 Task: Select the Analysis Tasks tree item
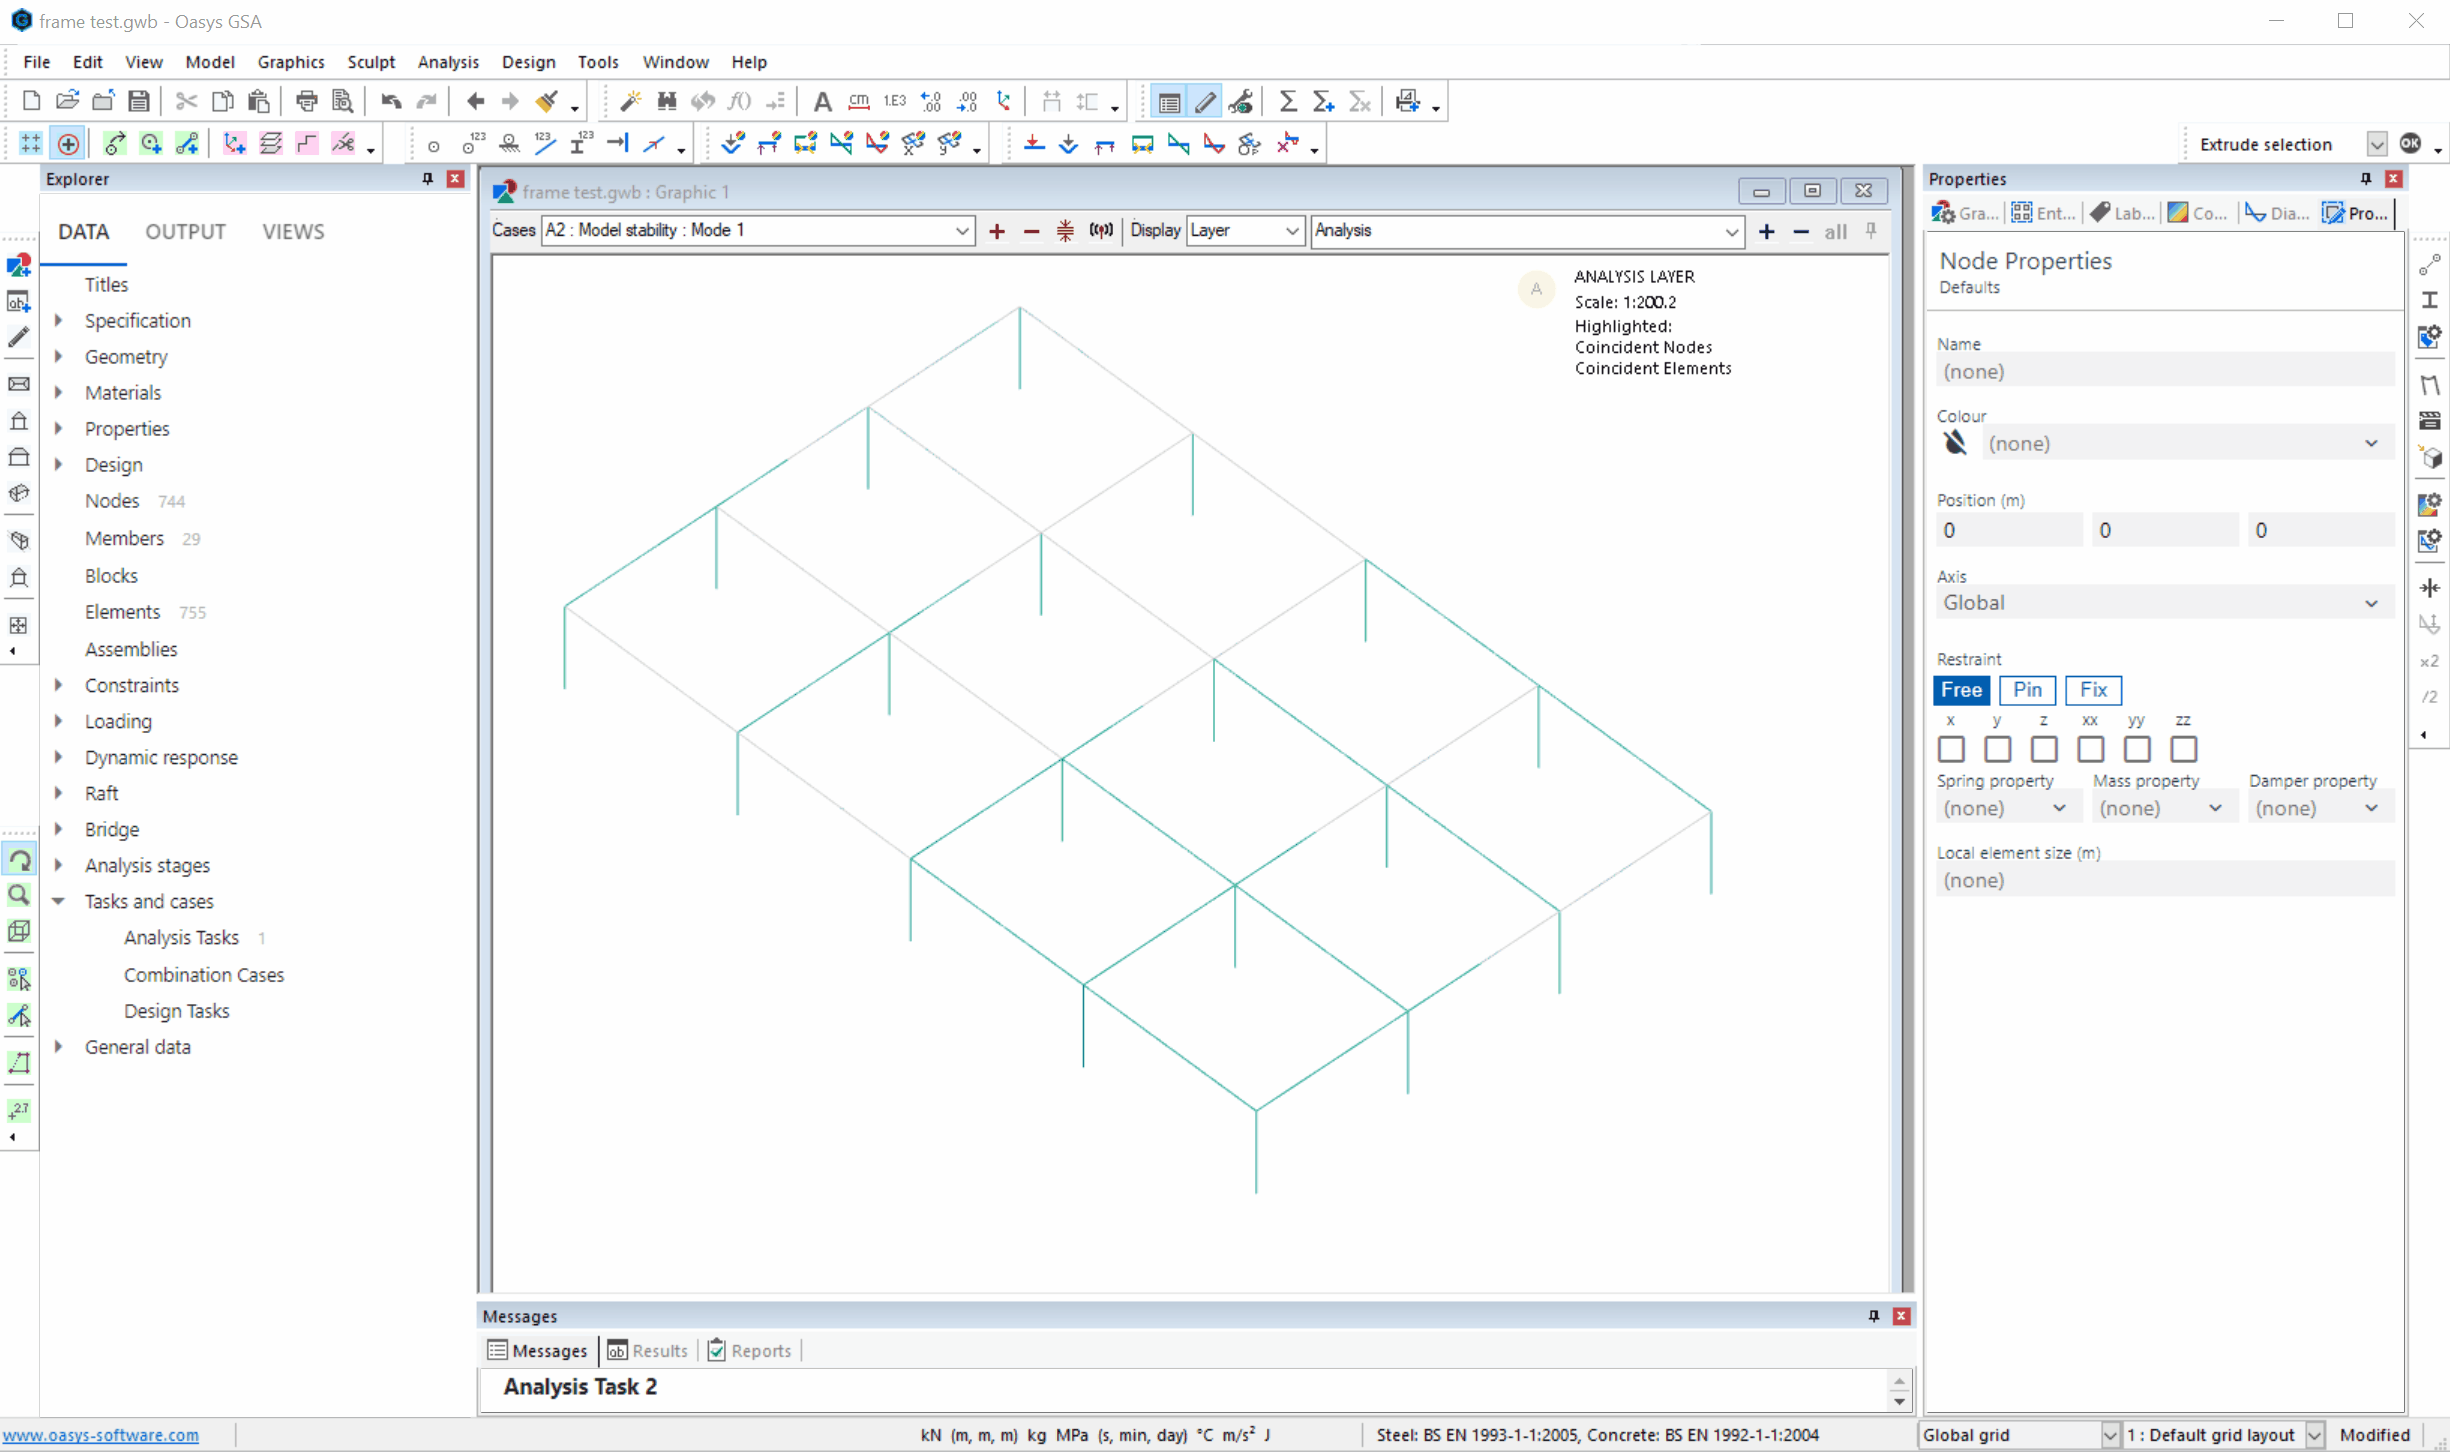(180, 937)
